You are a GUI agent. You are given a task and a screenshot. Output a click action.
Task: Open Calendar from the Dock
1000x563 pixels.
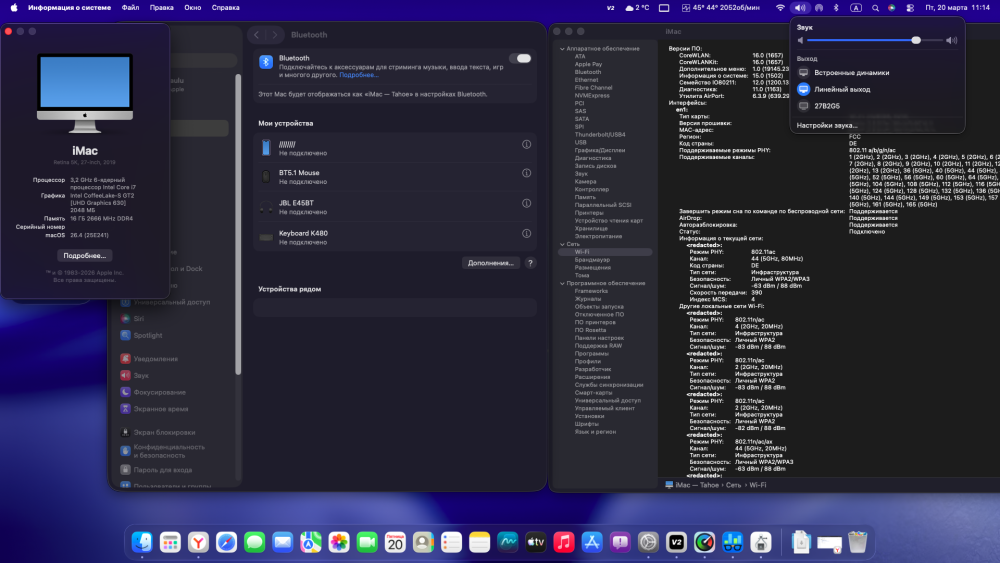395,542
